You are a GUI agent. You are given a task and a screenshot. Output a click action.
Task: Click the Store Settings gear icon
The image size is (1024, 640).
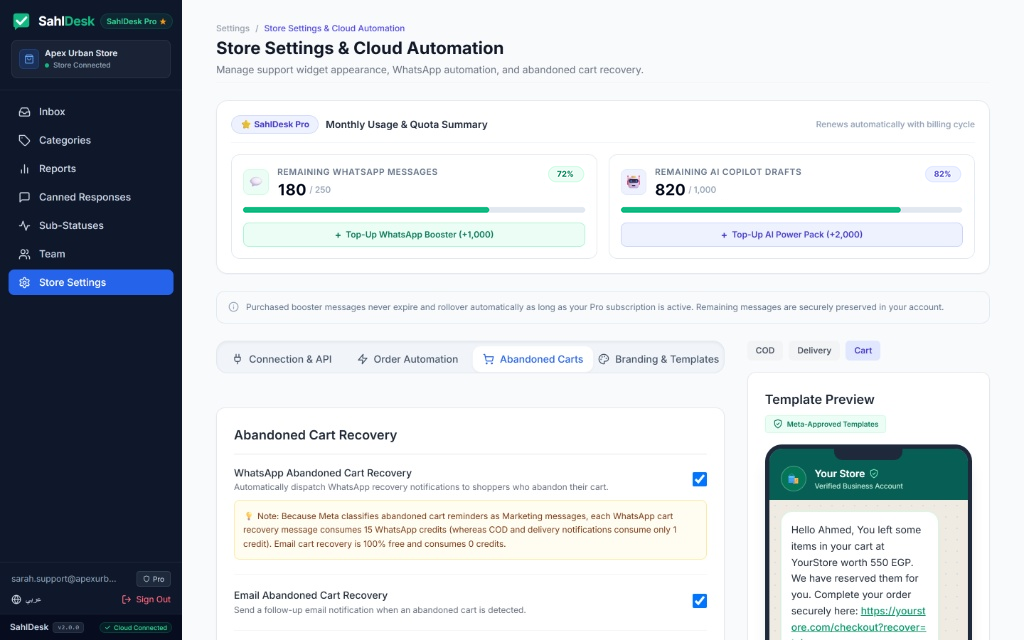pyautogui.click(x=24, y=282)
